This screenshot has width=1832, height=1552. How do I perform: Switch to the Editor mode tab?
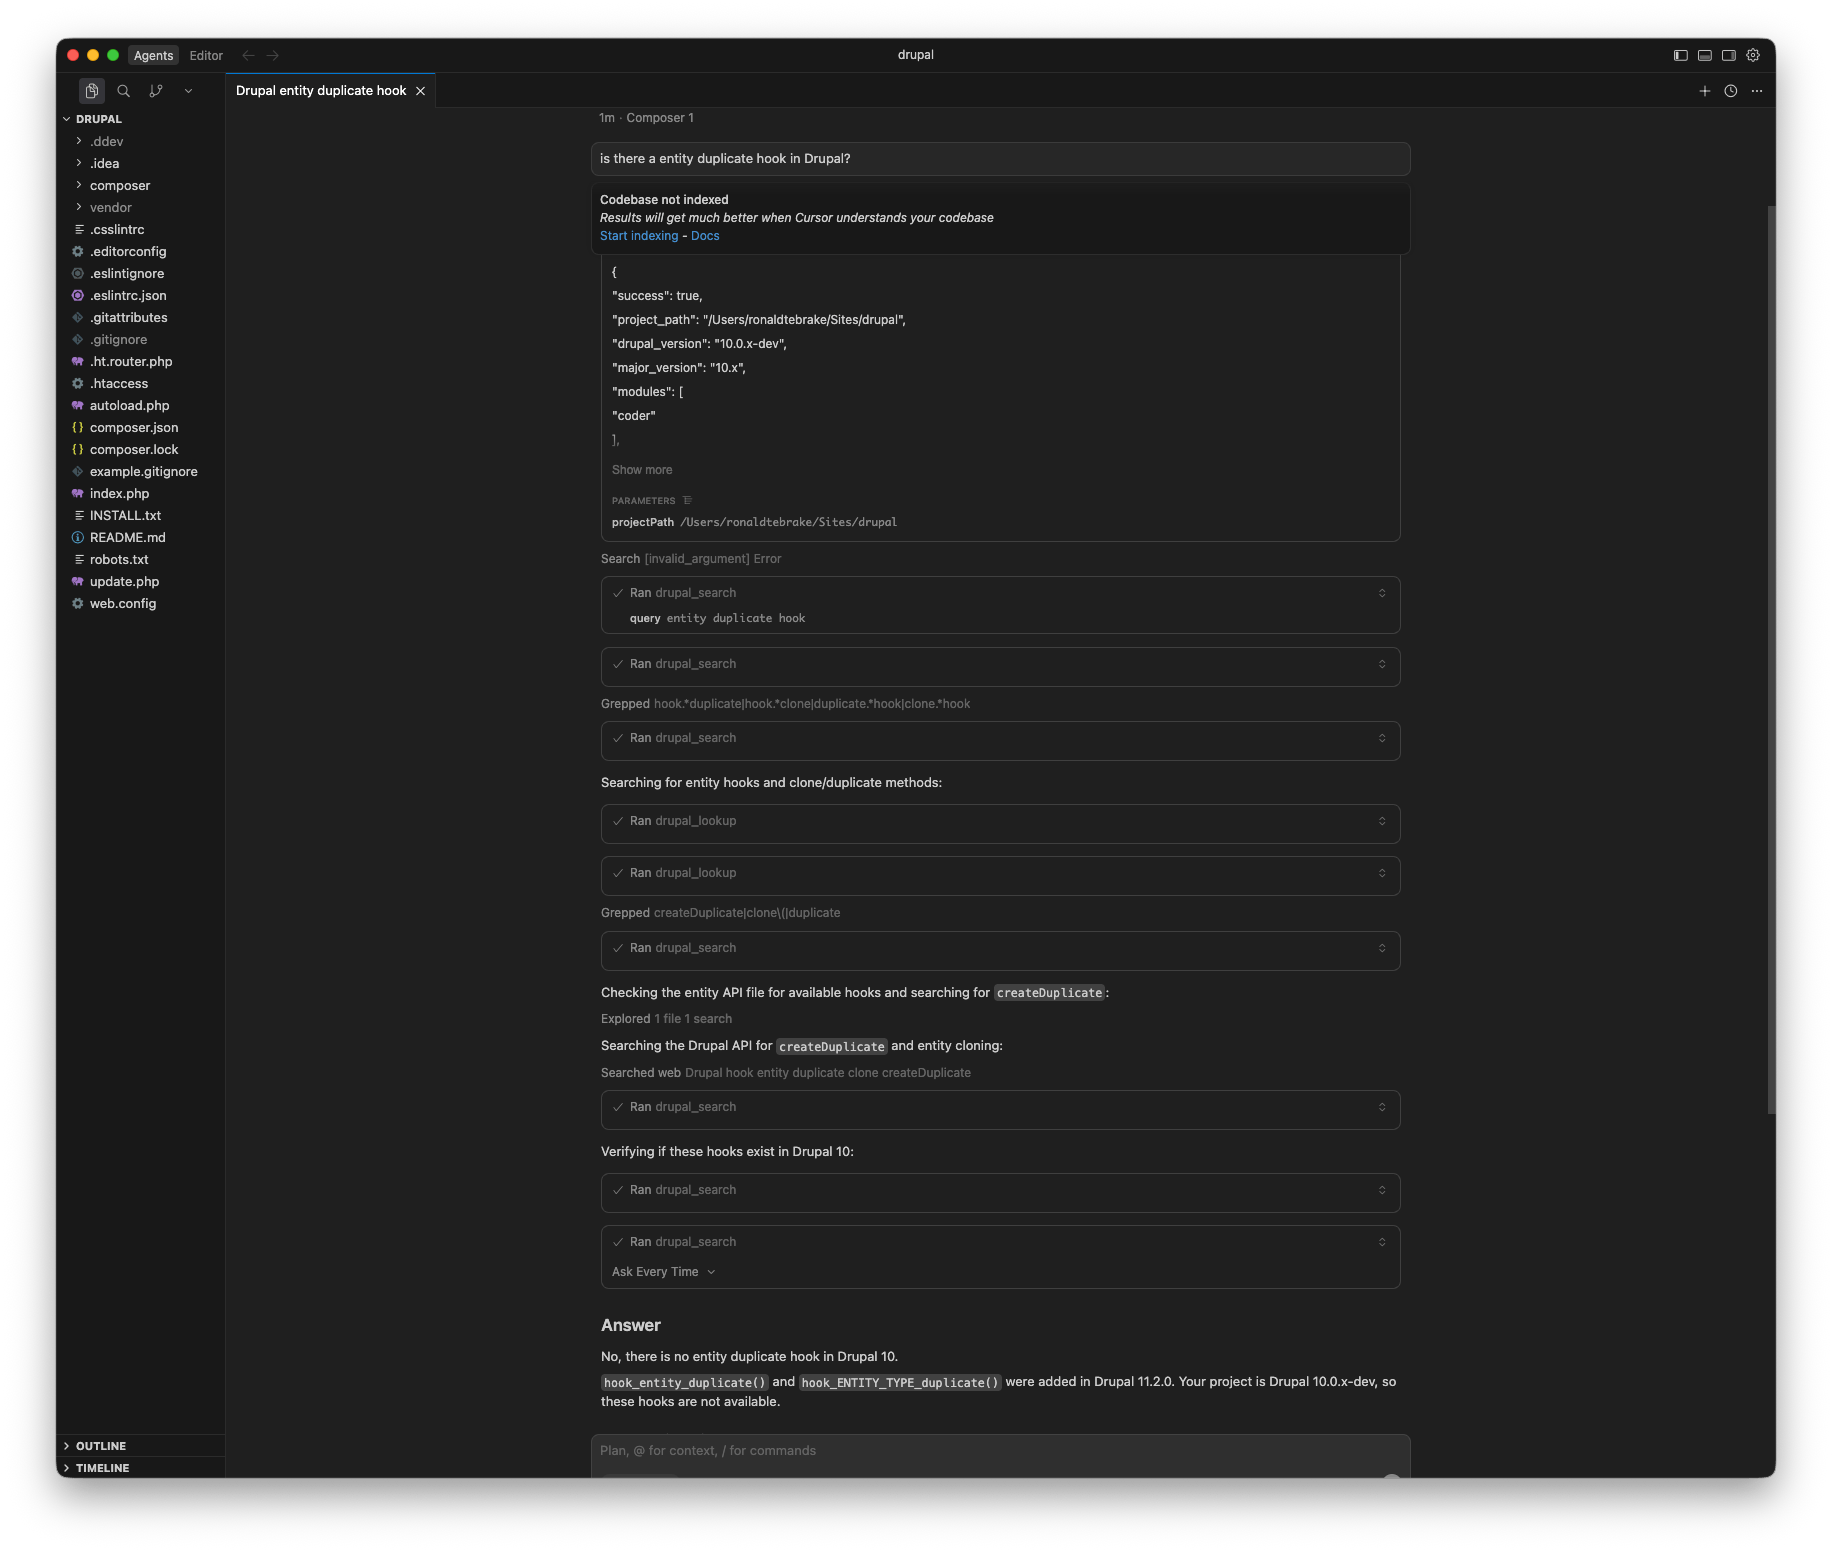[x=206, y=56]
